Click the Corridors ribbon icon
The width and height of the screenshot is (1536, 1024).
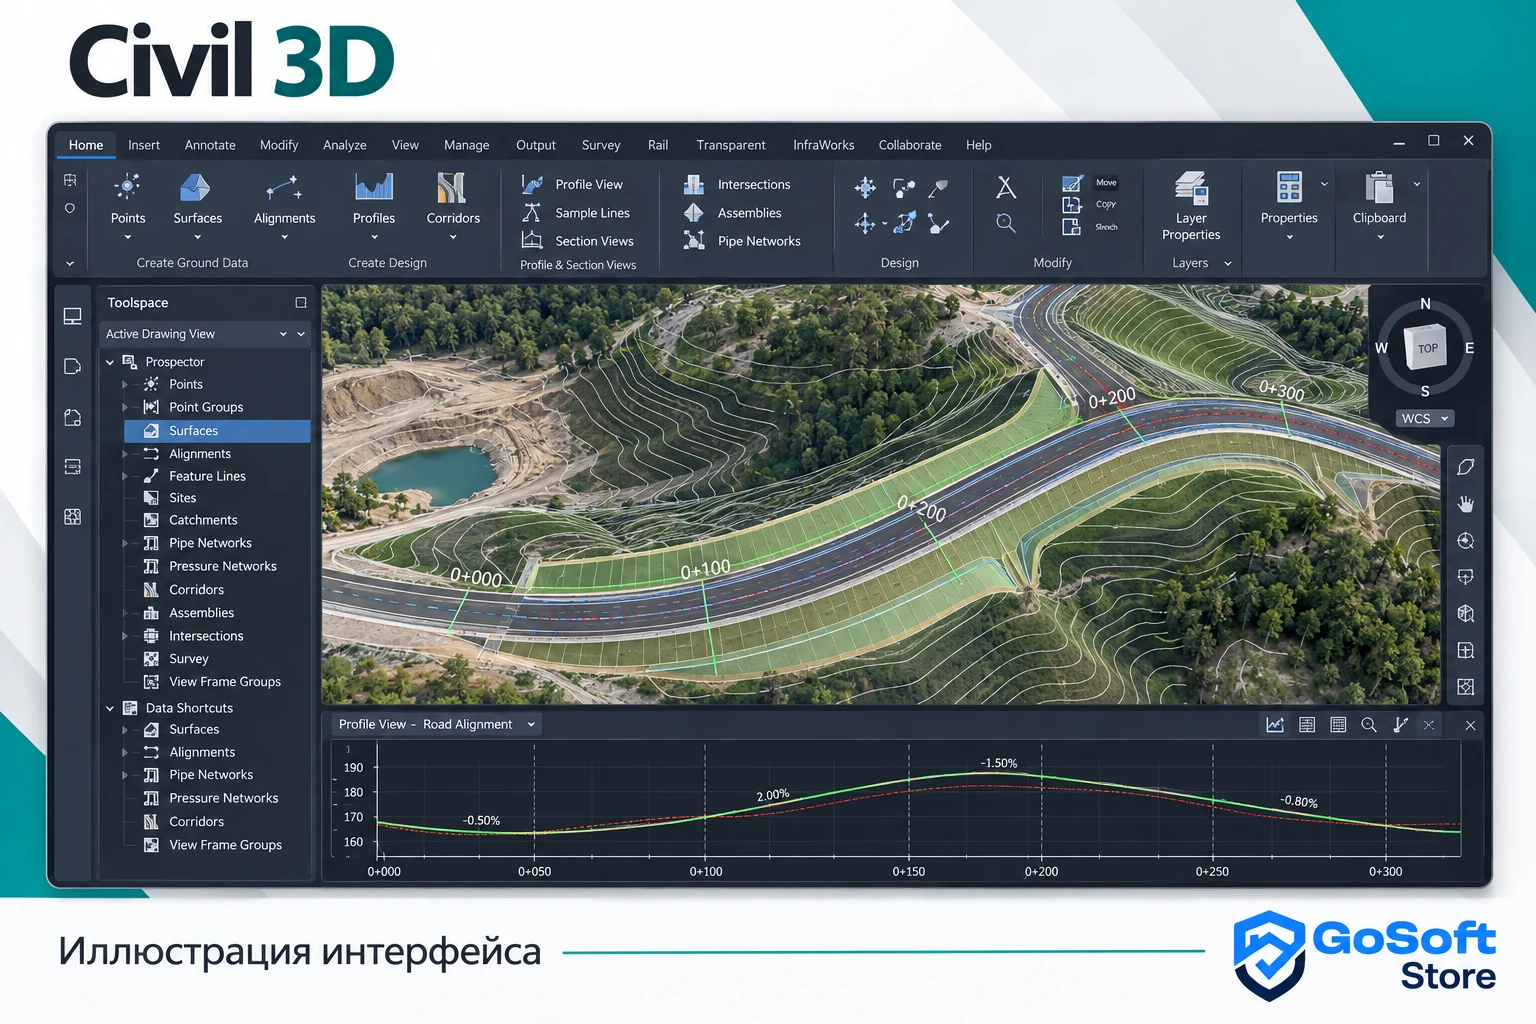[x=452, y=186]
